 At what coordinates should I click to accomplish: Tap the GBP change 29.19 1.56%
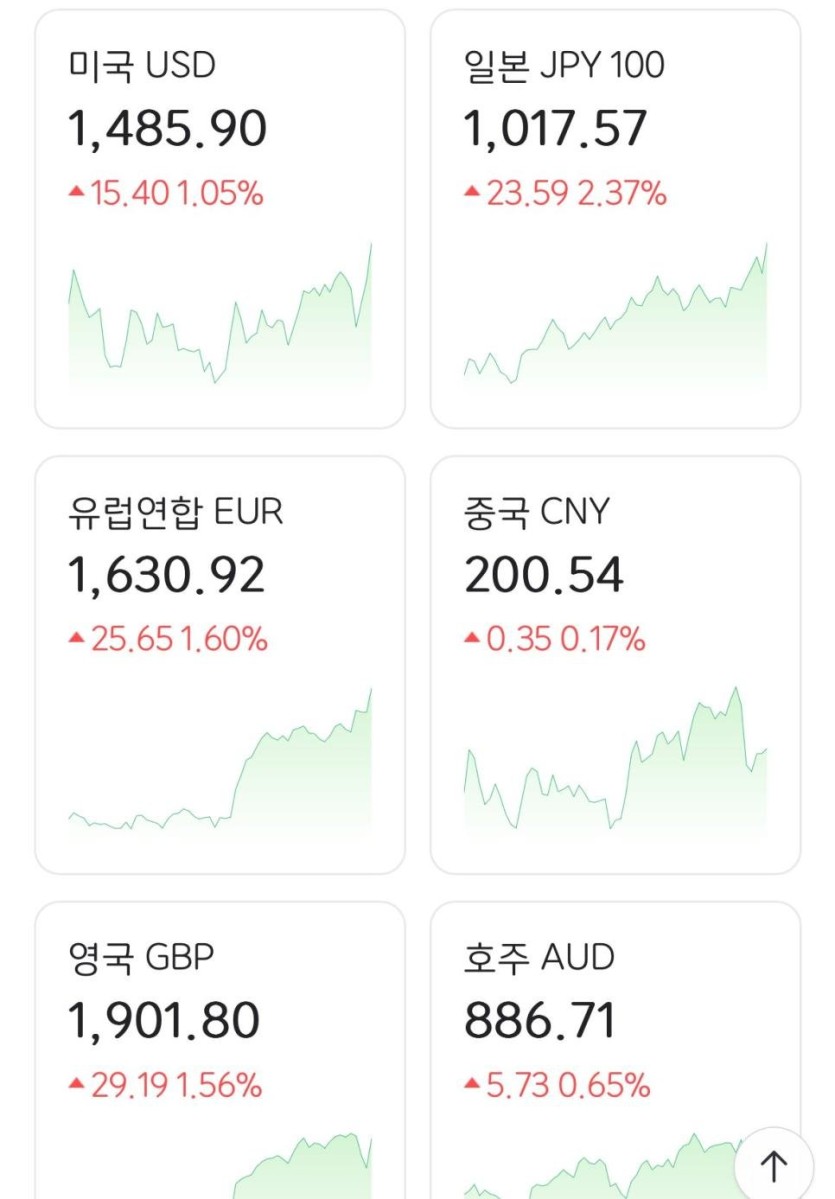(165, 1084)
